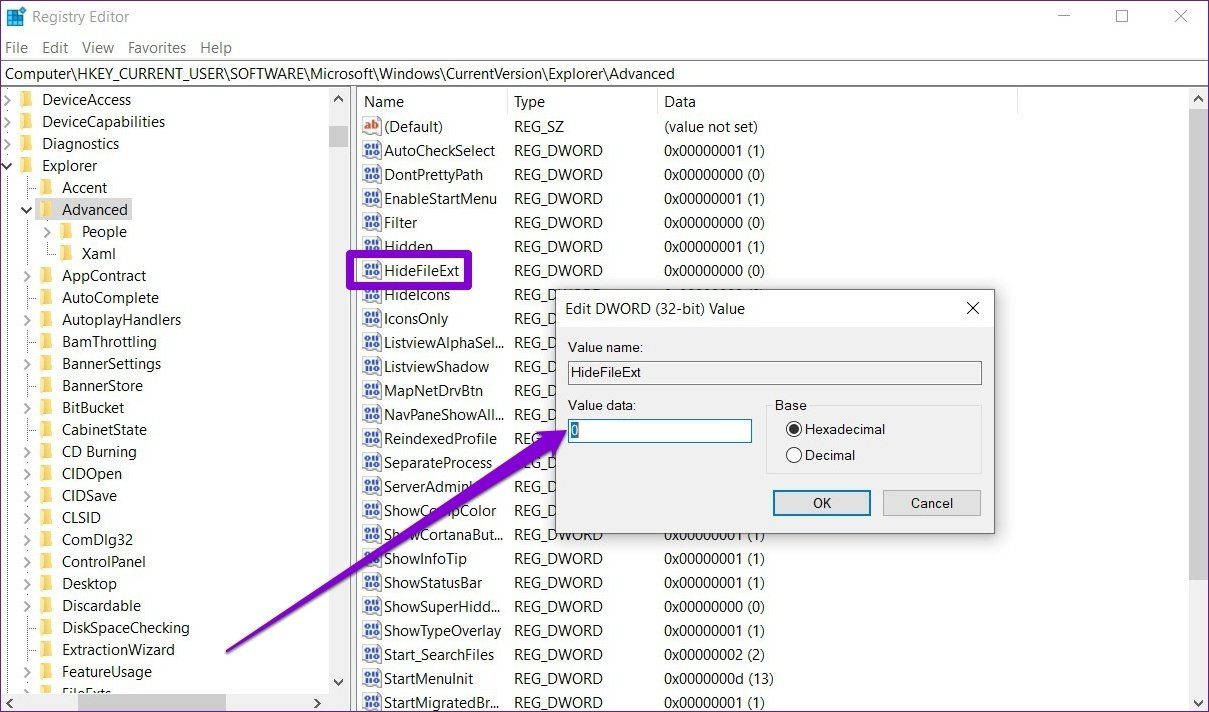The height and width of the screenshot is (712, 1209).
Task: Collapse the Advanced key in tree
Action: pos(27,210)
